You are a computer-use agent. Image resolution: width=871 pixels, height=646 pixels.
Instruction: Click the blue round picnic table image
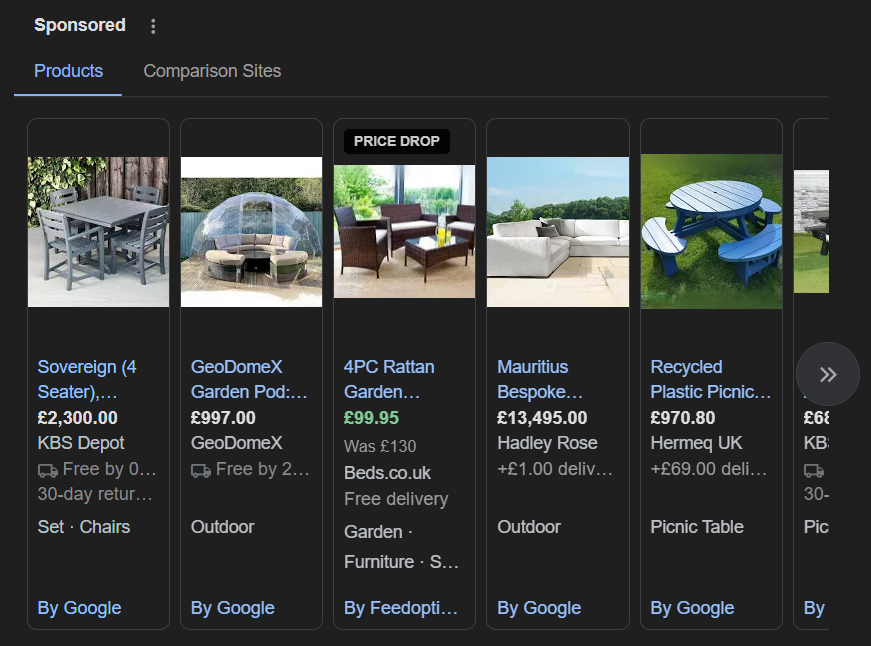pyautogui.click(x=712, y=232)
